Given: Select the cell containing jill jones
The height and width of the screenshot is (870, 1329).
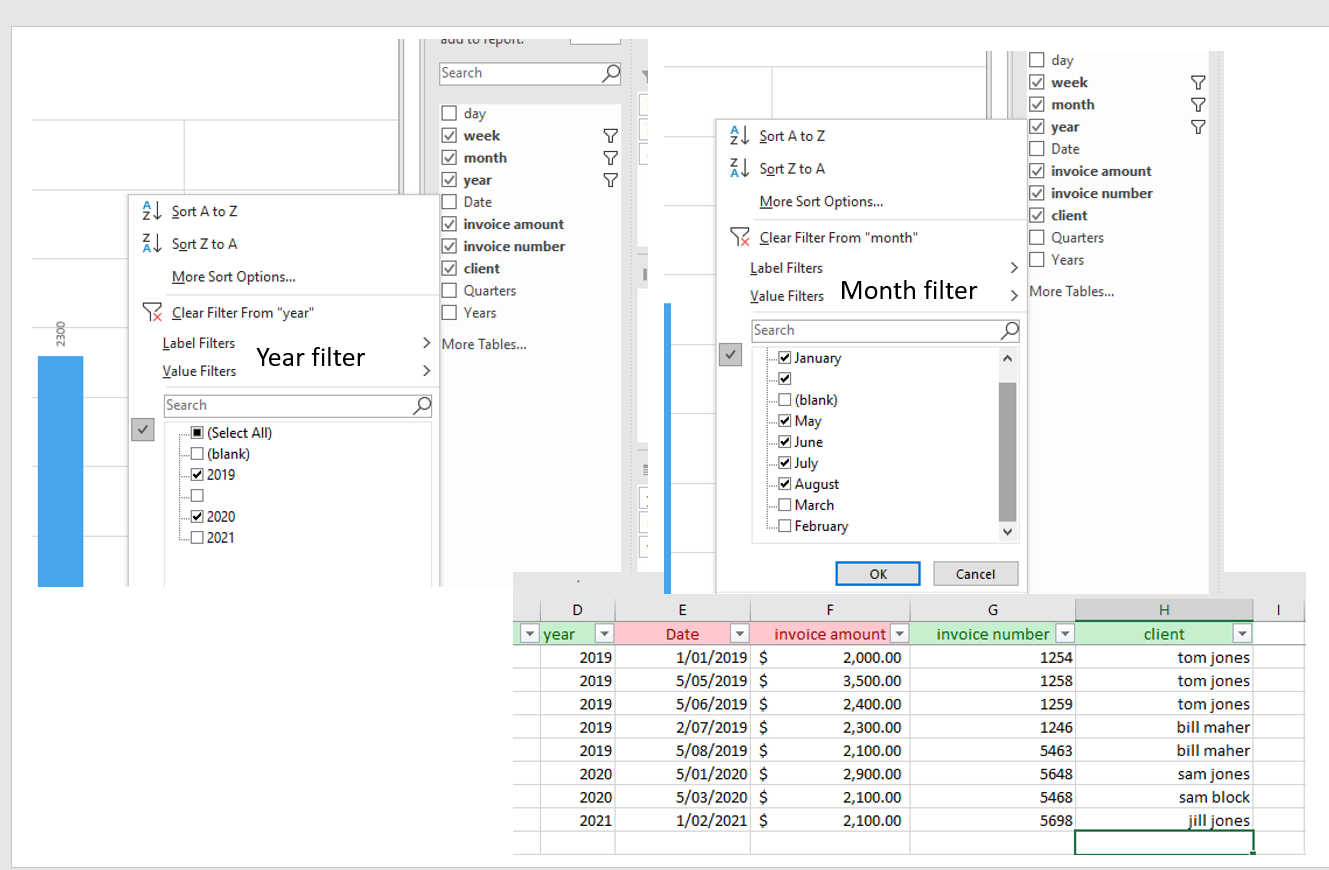Looking at the screenshot, I should point(1164,820).
